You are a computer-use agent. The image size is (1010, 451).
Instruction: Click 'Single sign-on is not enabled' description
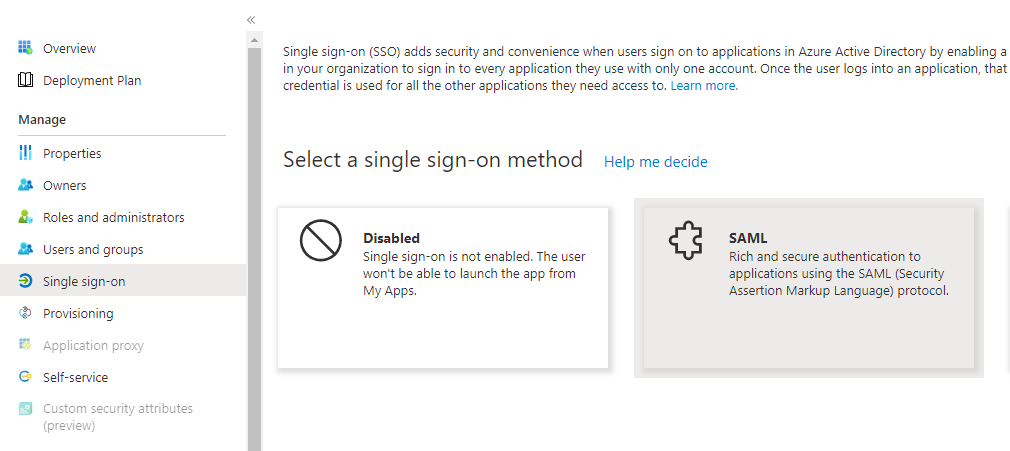[x=474, y=274]
